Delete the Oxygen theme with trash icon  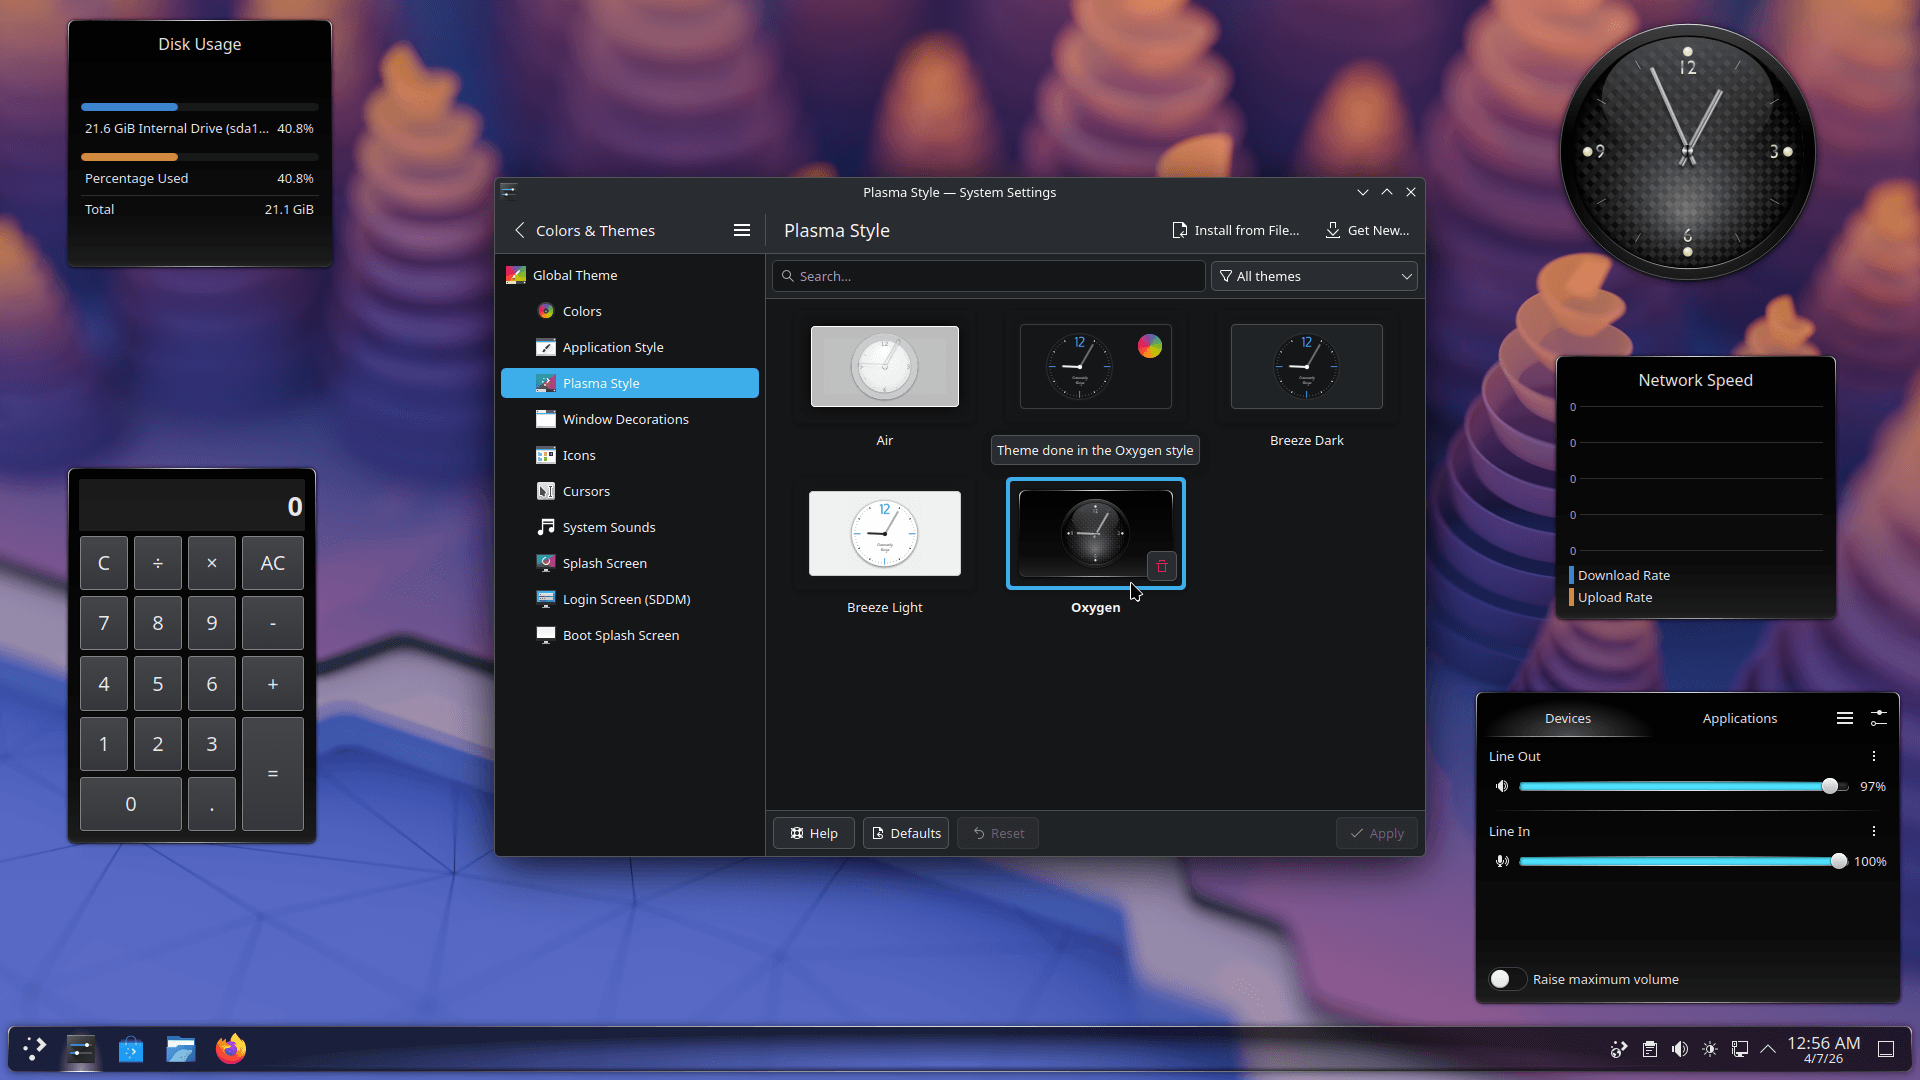(1161, 566)
